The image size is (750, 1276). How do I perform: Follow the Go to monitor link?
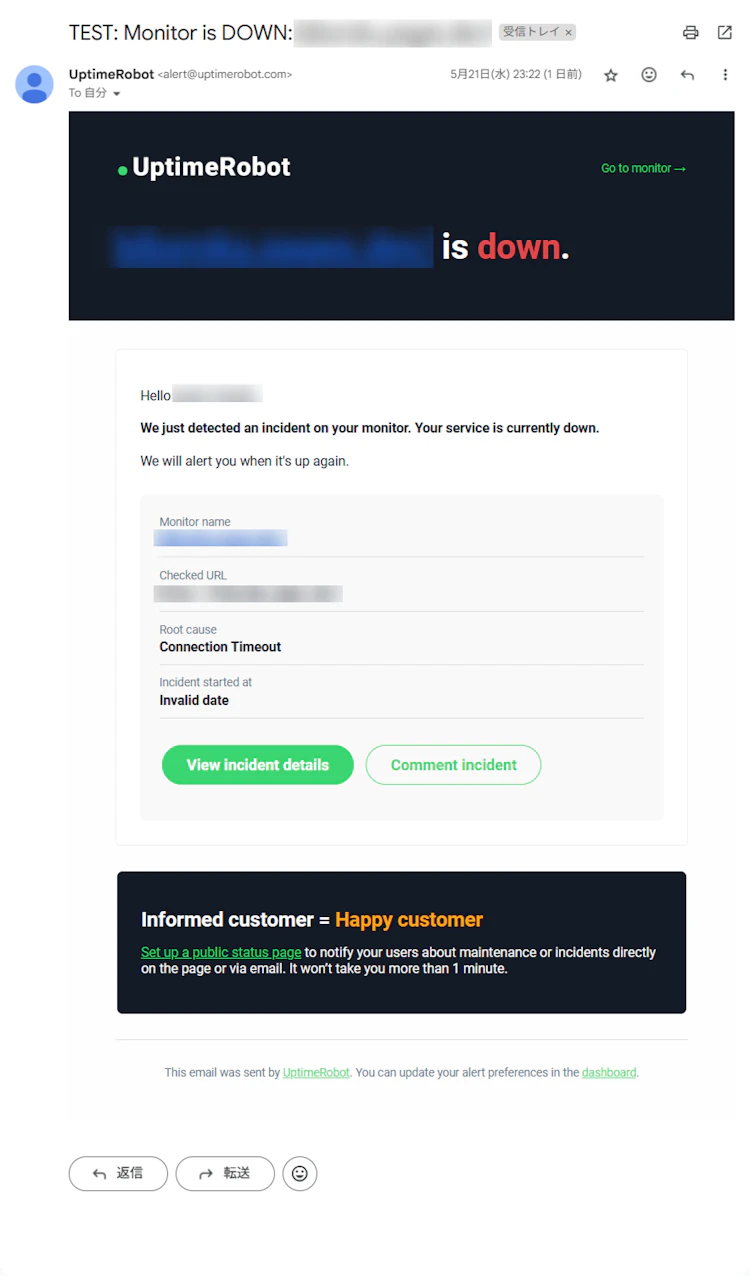click(643, 168)
